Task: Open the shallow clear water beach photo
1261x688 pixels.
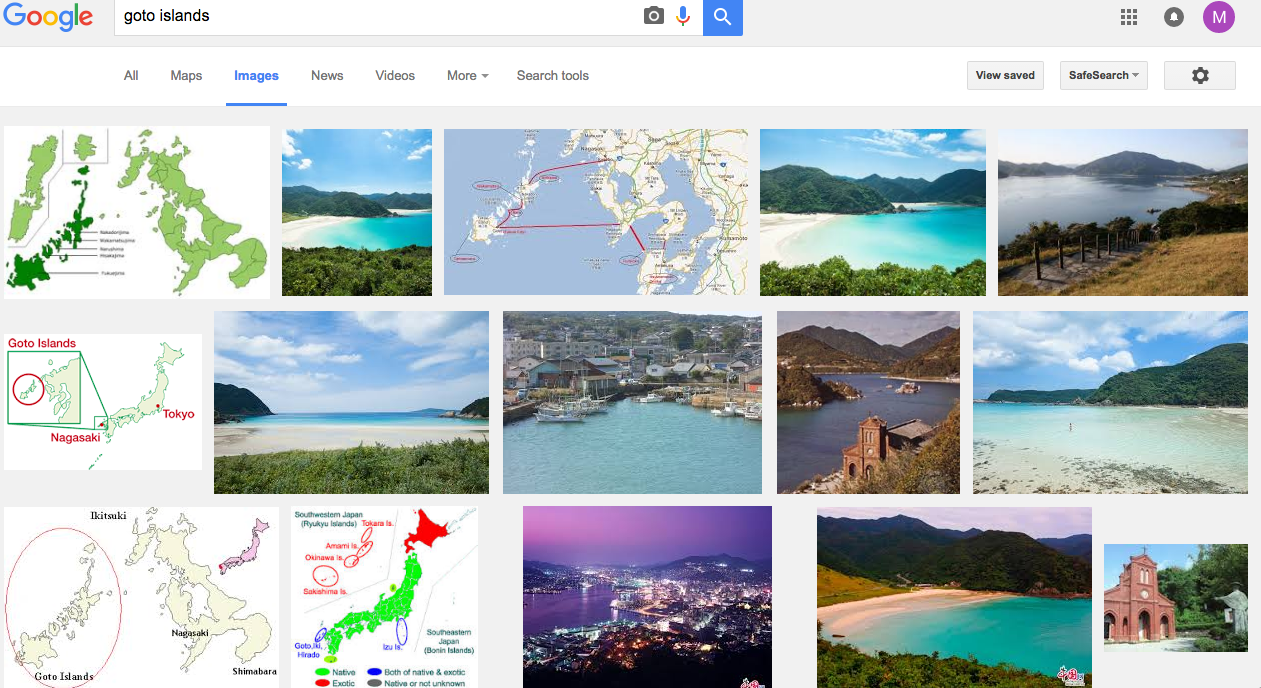Action: point(1110,402)
